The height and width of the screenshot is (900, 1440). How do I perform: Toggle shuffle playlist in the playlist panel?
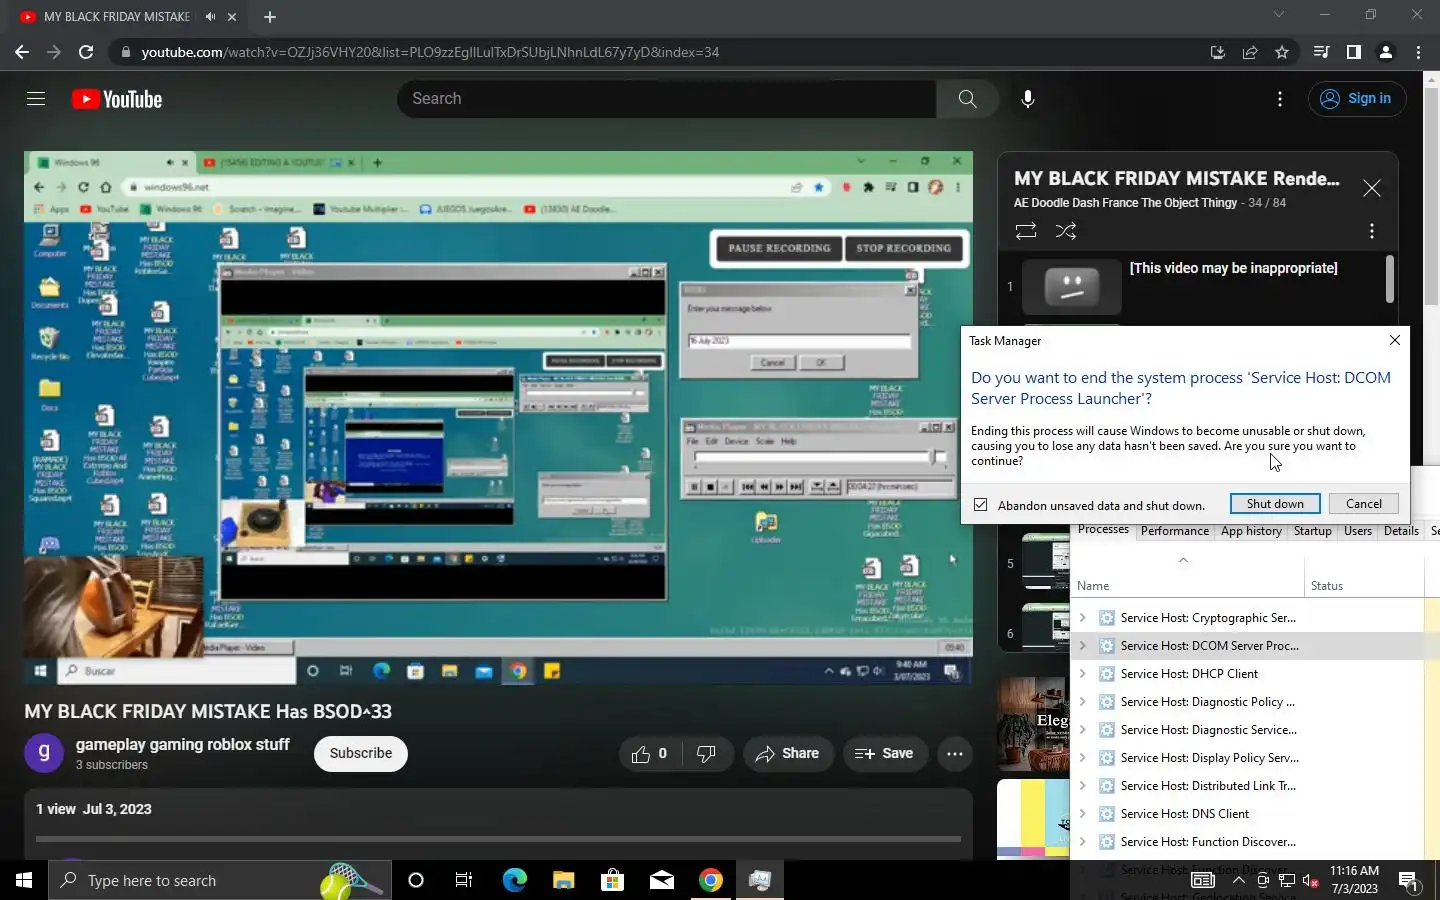click(x=1066, y=231)
